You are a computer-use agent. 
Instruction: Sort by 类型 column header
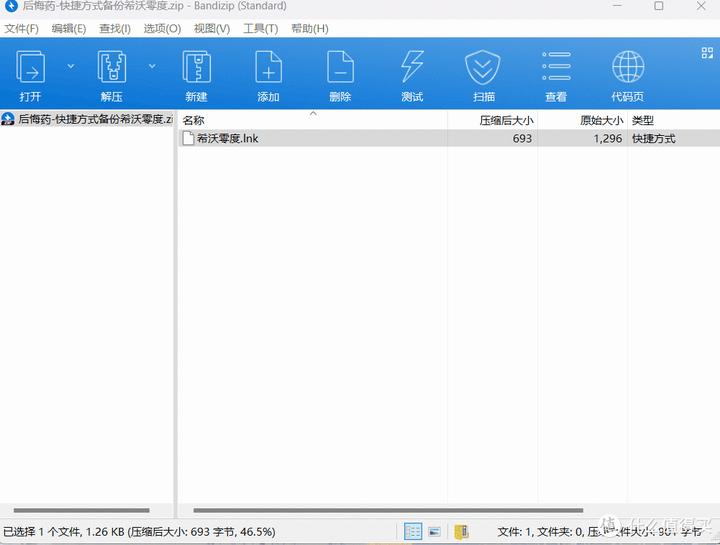click(x=674, y=120)
